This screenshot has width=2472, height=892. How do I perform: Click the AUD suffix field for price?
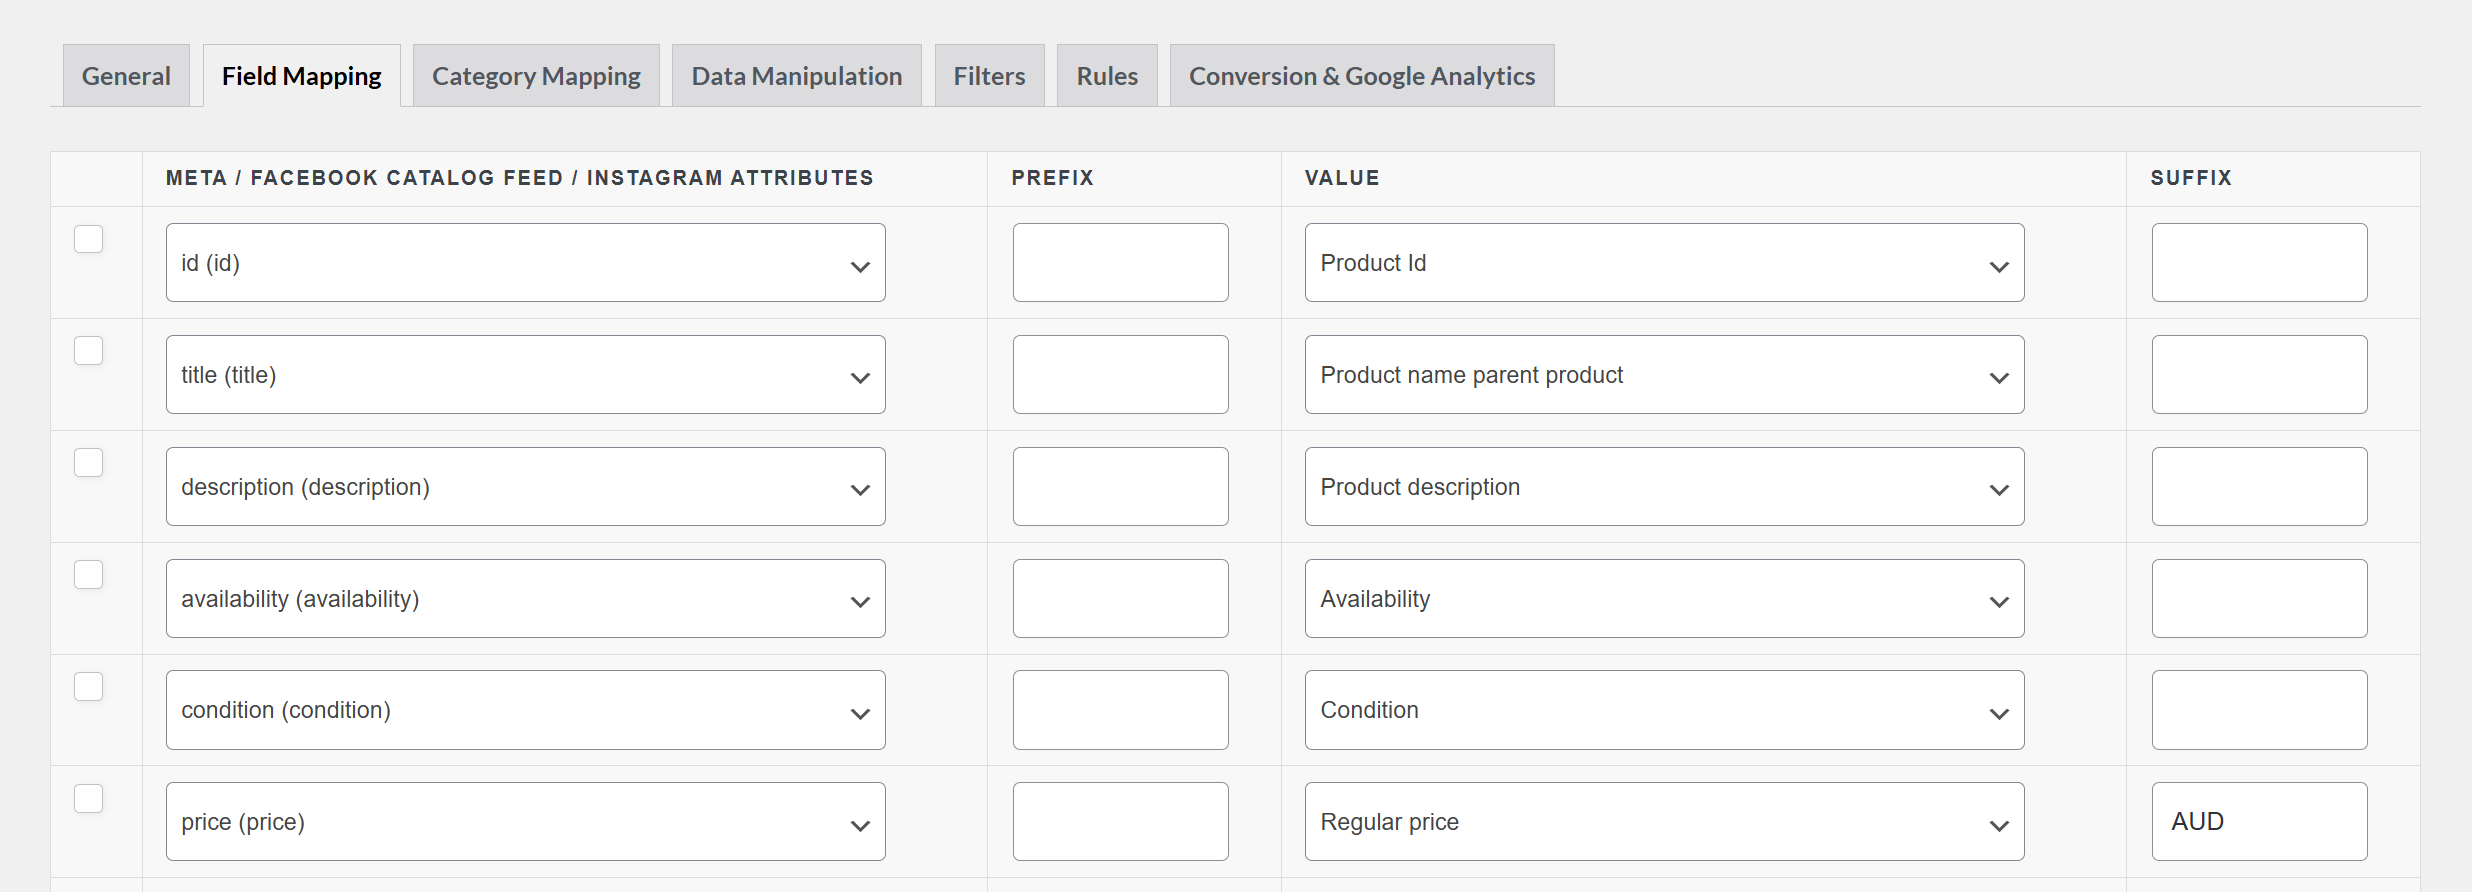(2259, 822)
